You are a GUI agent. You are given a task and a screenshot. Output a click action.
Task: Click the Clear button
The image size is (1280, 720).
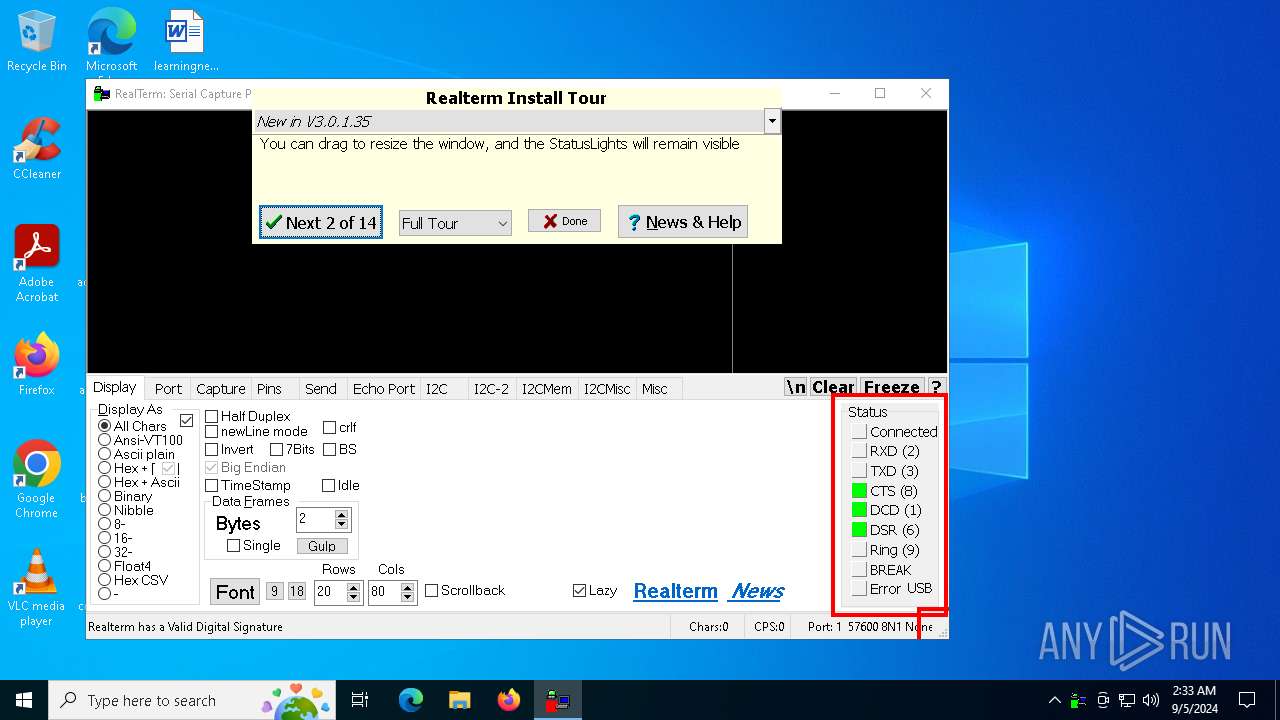click(833, 387)
